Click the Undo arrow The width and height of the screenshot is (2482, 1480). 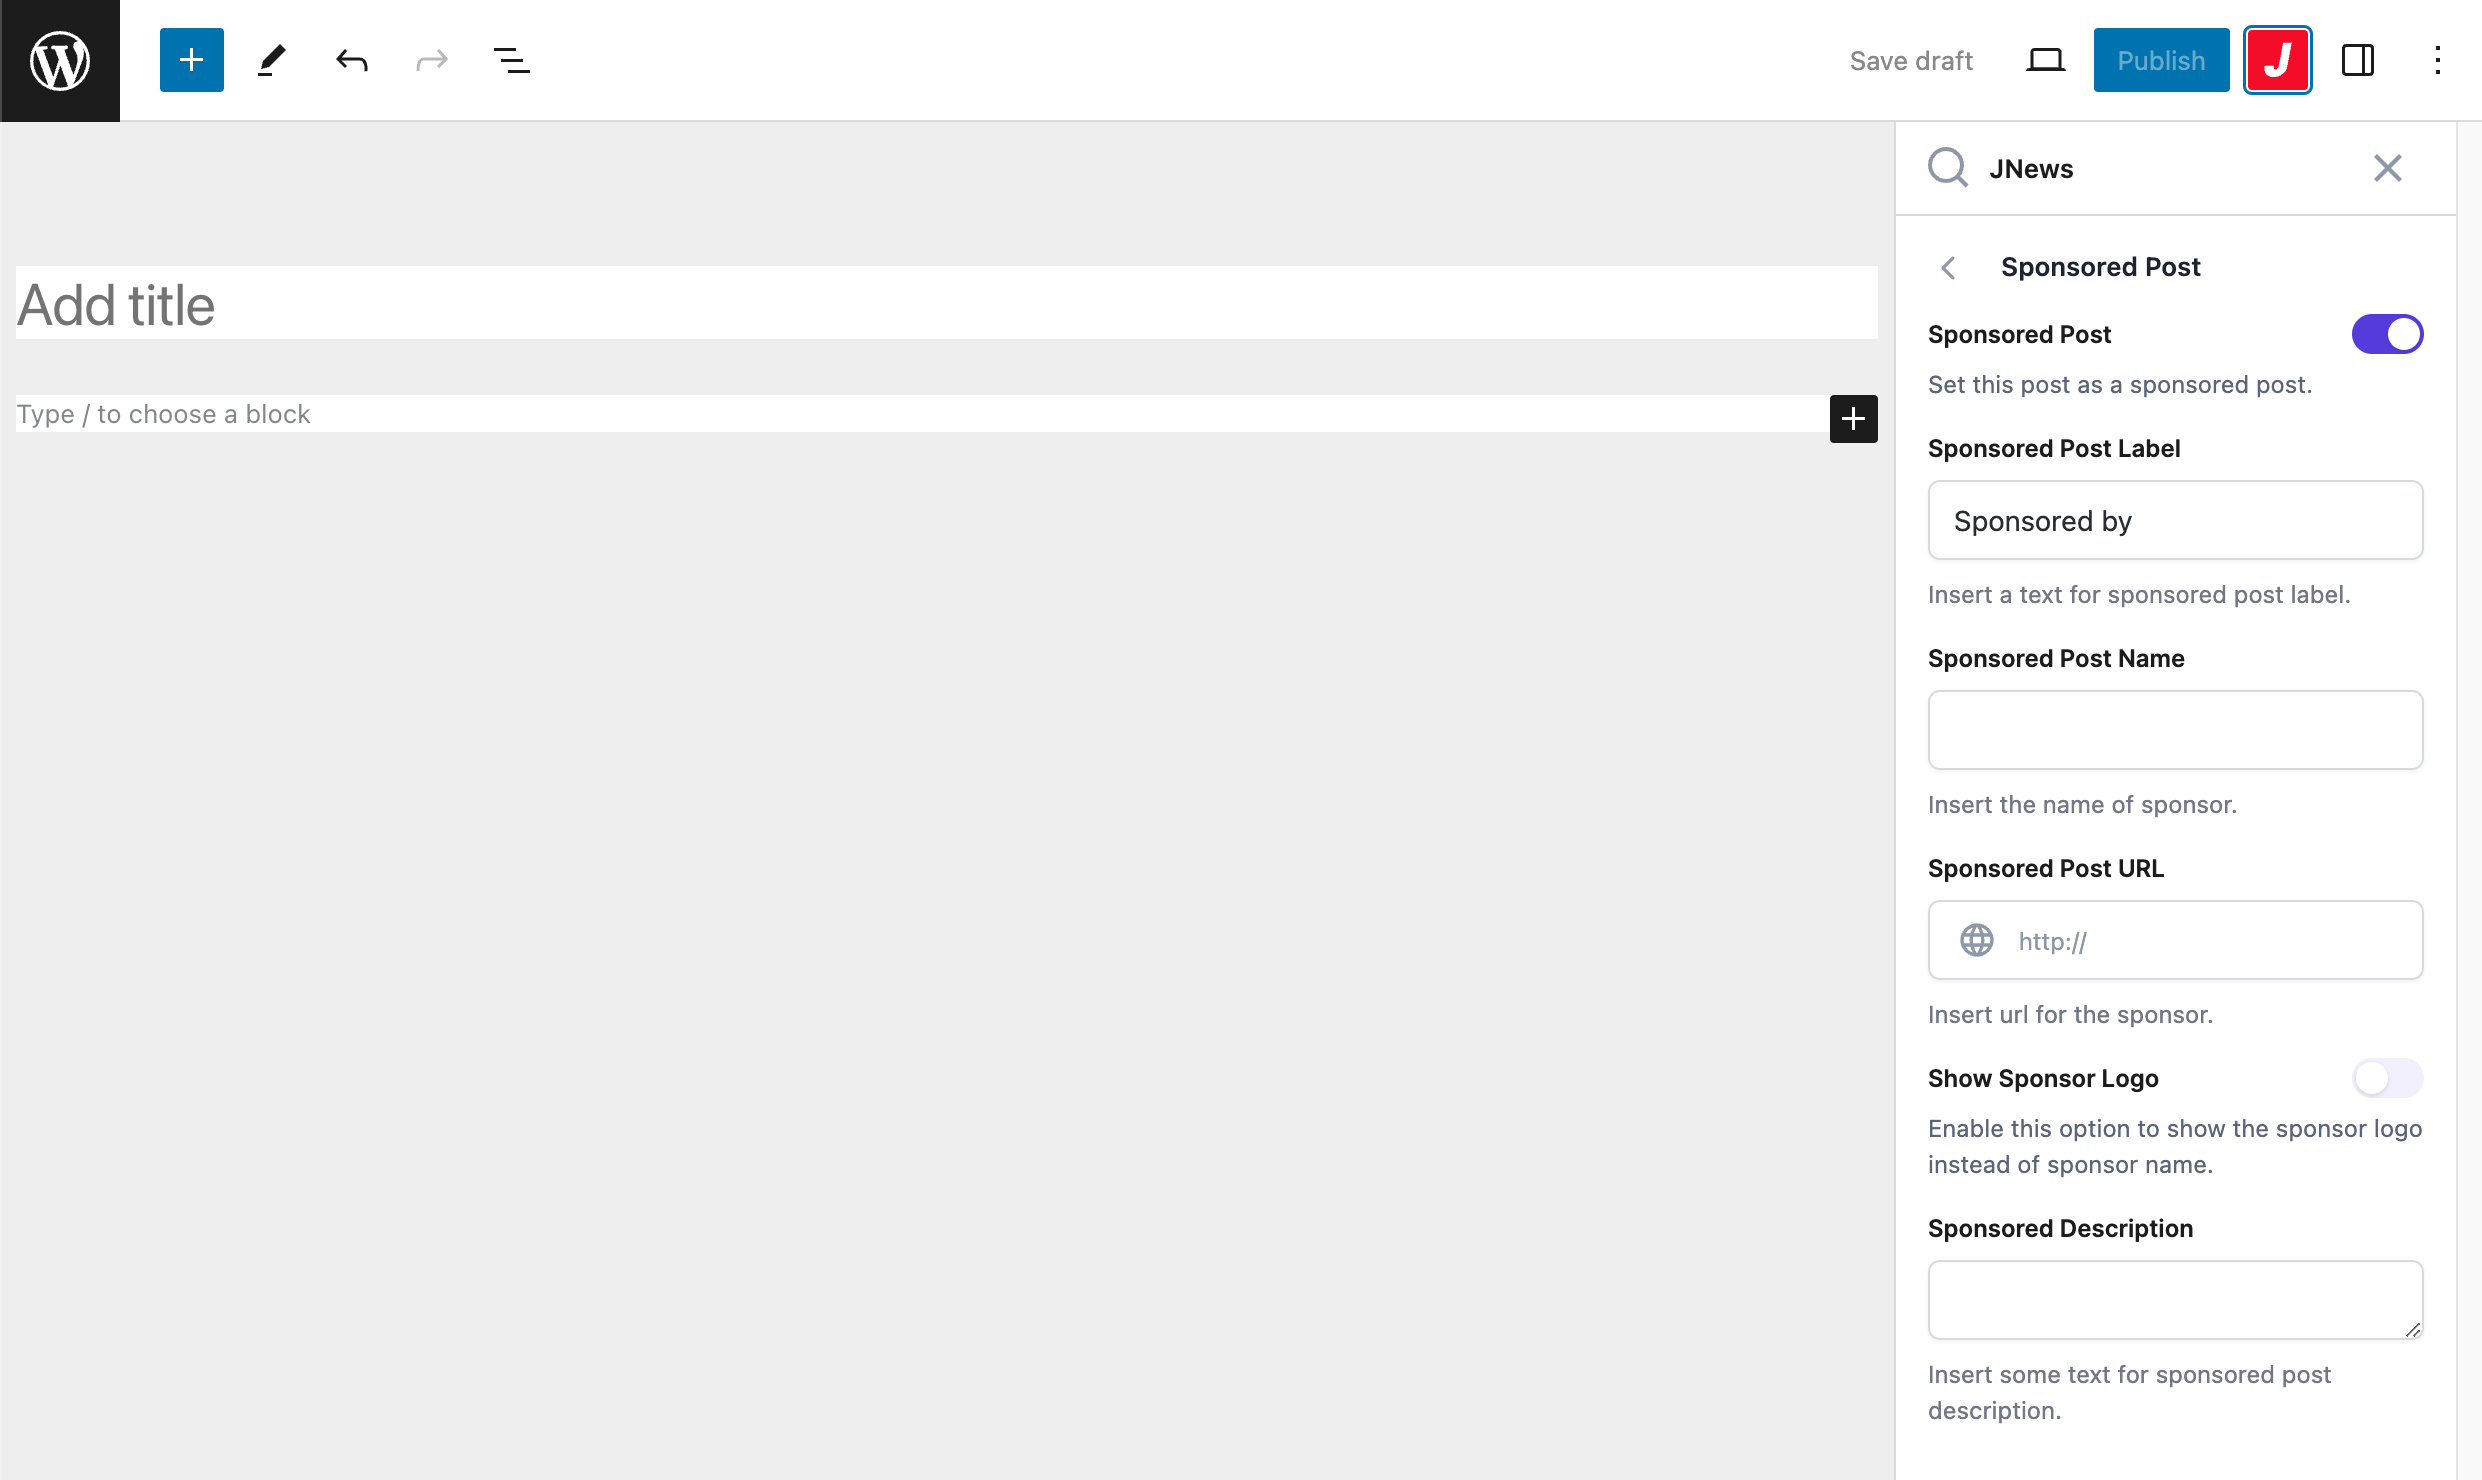click(351, 60)
